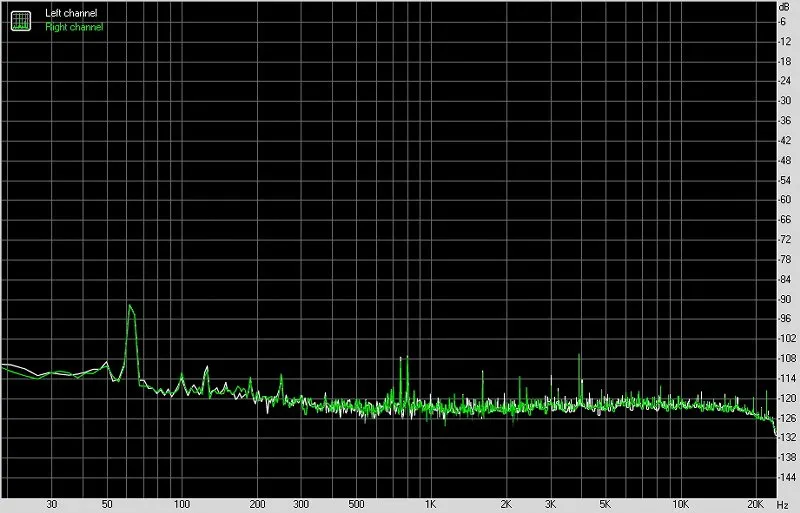Click the '-12' dB axis value
This screenshot has width=800, height=513.
(785, 42)
